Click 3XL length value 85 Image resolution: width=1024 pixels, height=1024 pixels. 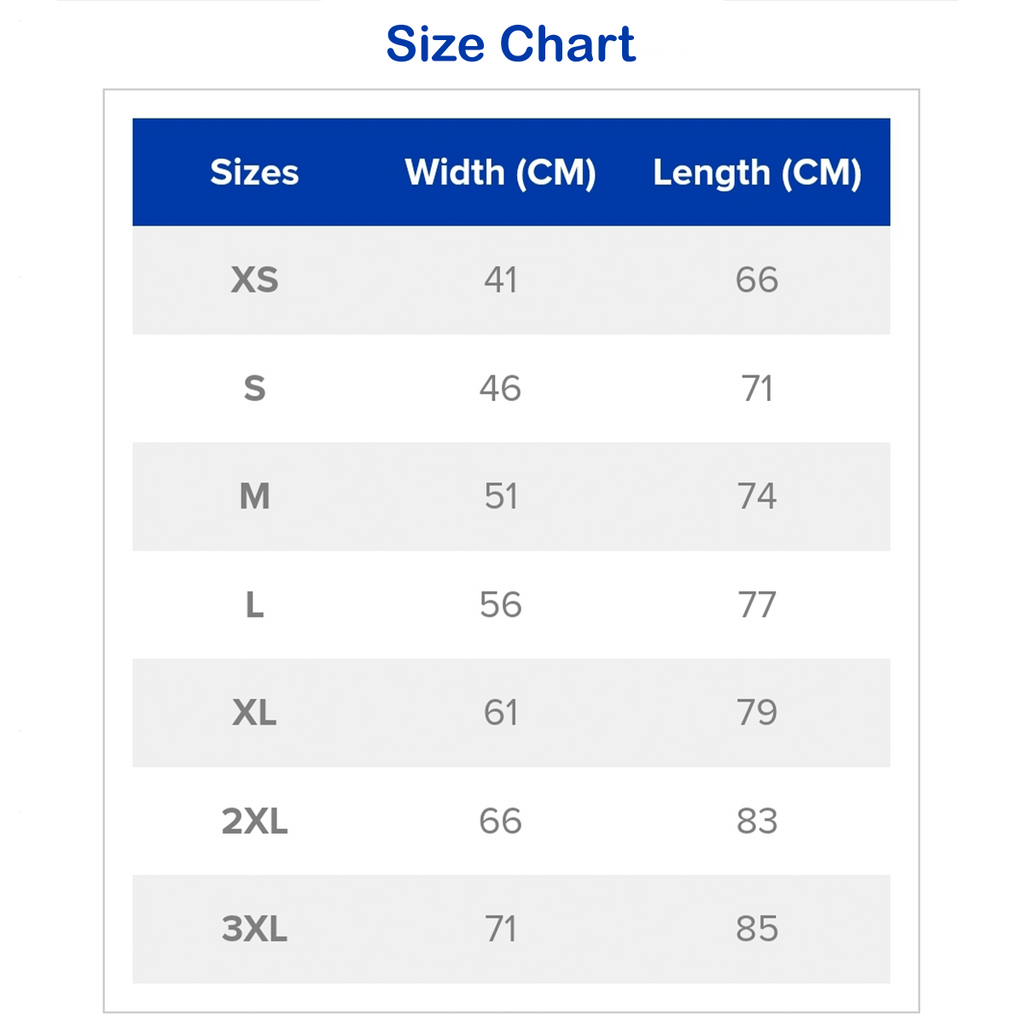[x=758, y=929]
